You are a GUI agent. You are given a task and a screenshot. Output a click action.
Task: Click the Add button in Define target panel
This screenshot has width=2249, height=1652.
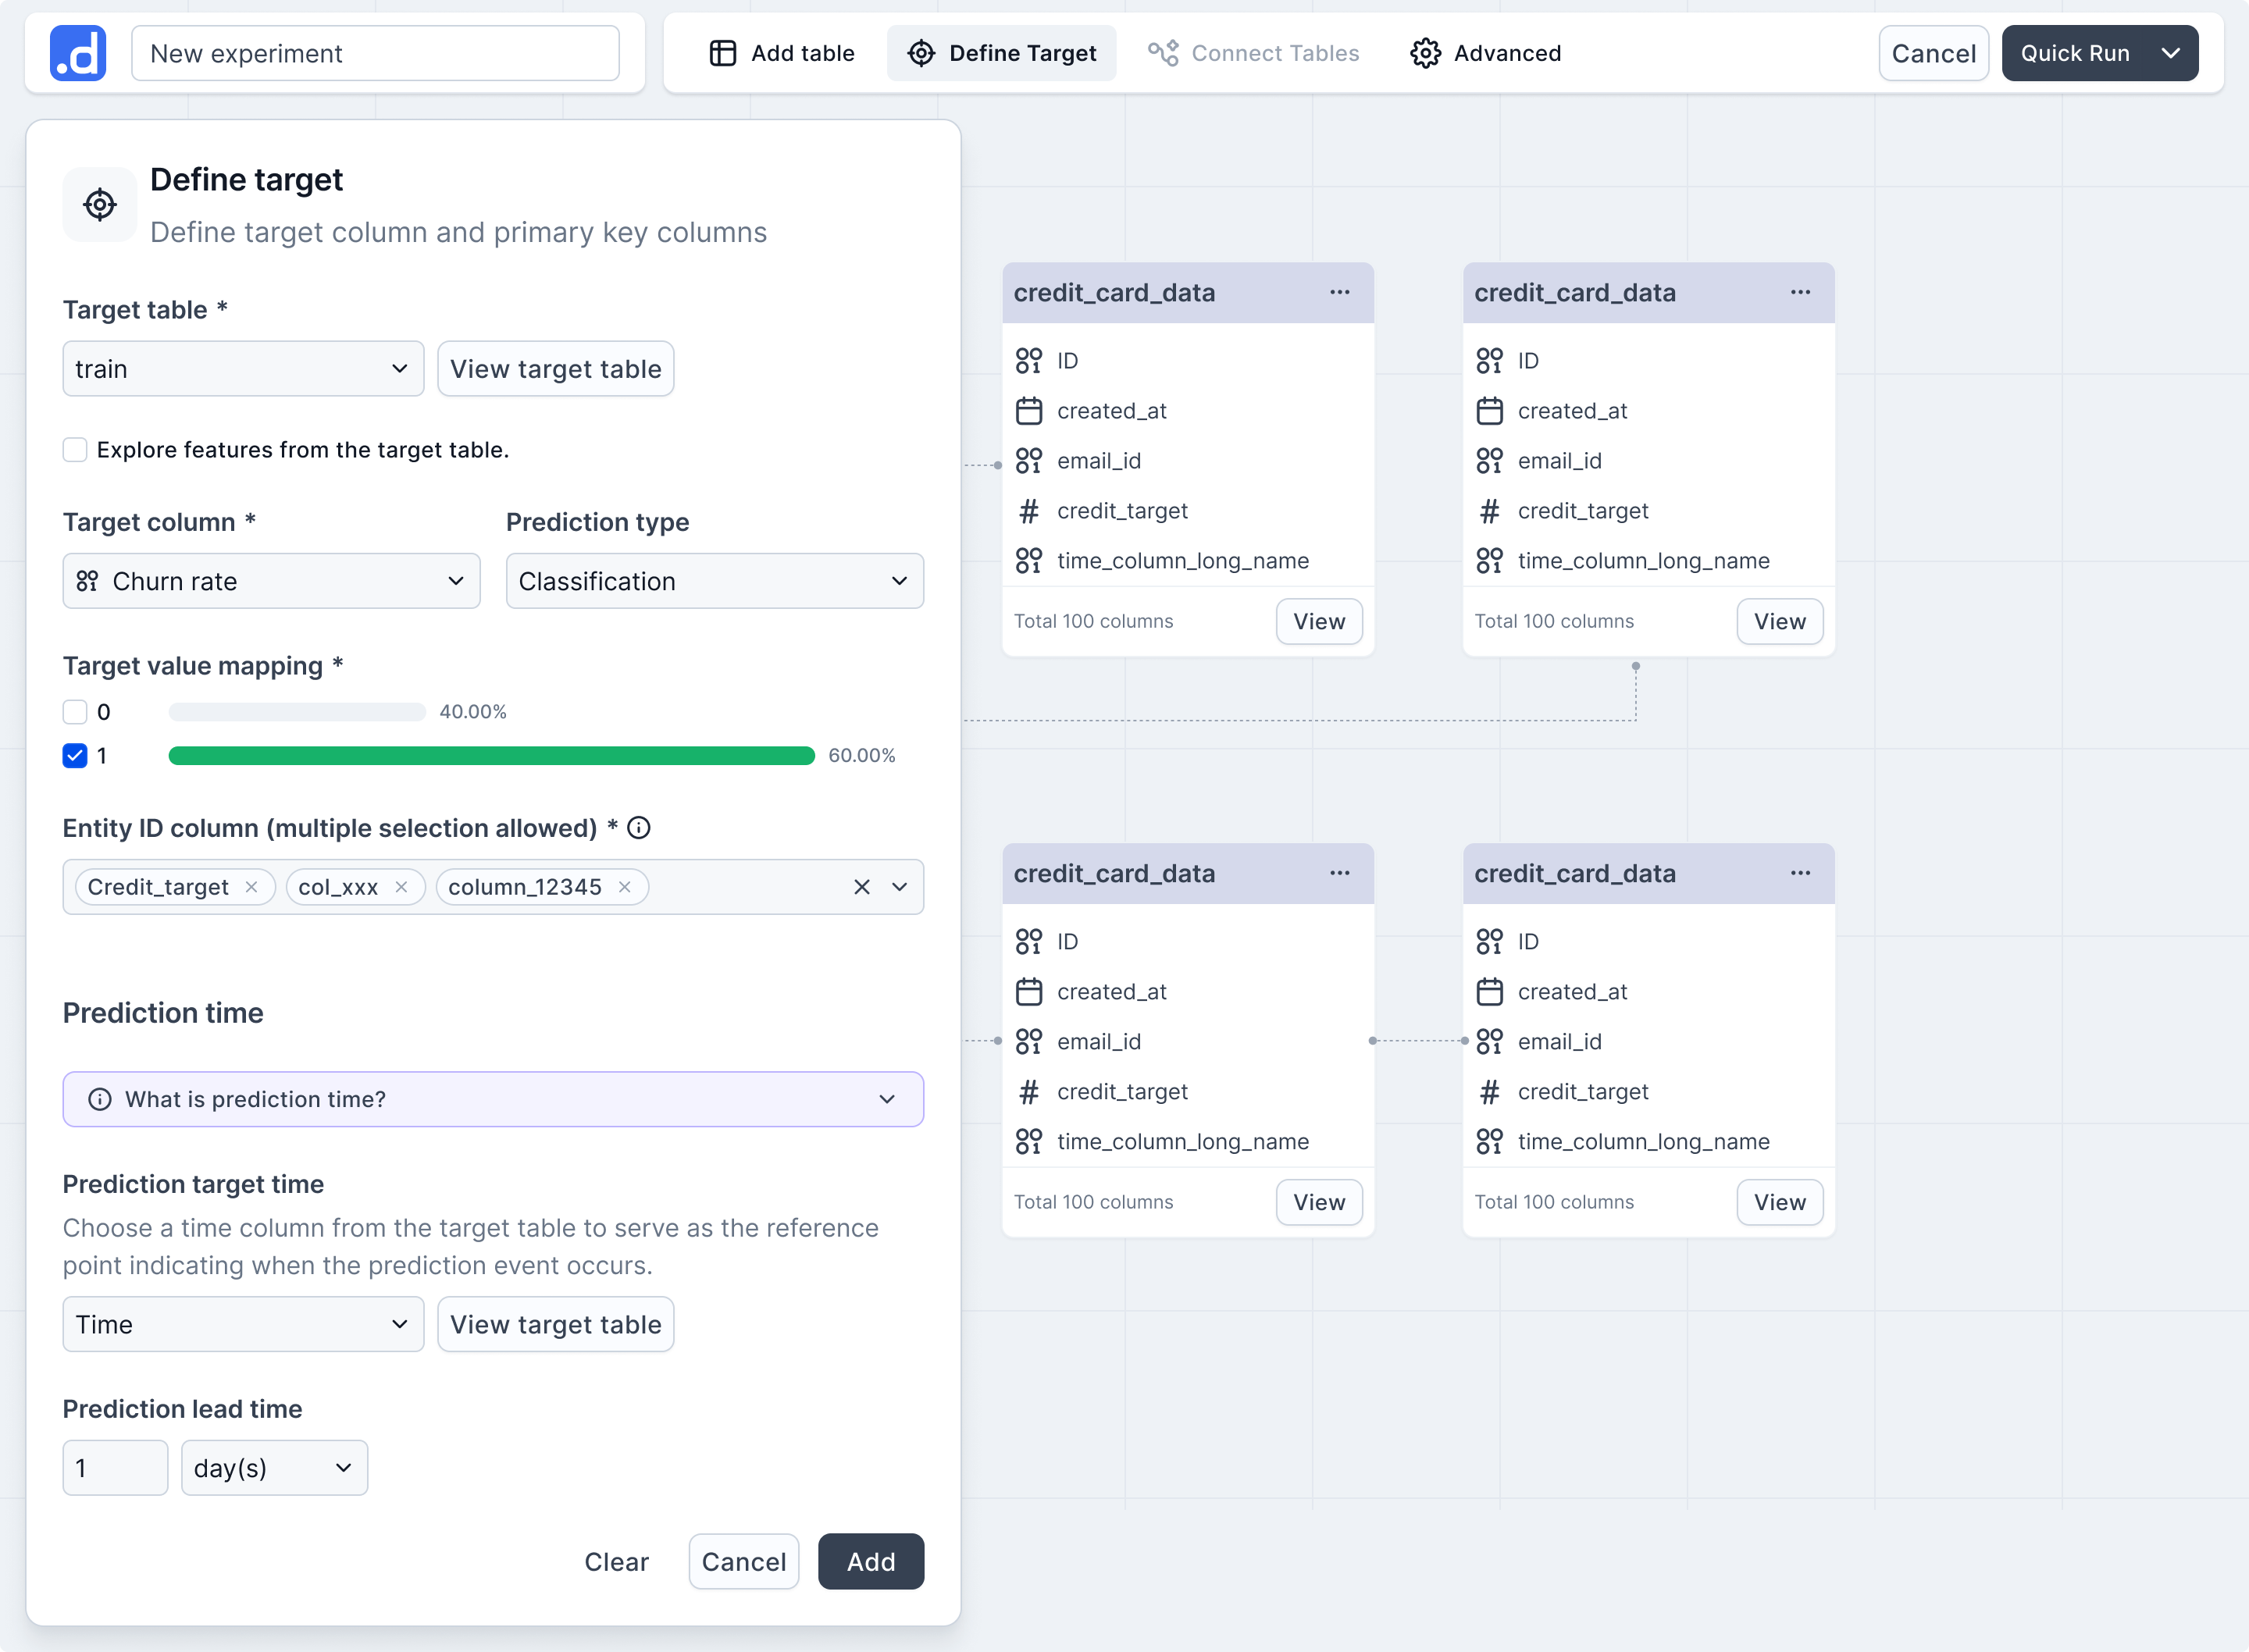[x=871, y=1561]
